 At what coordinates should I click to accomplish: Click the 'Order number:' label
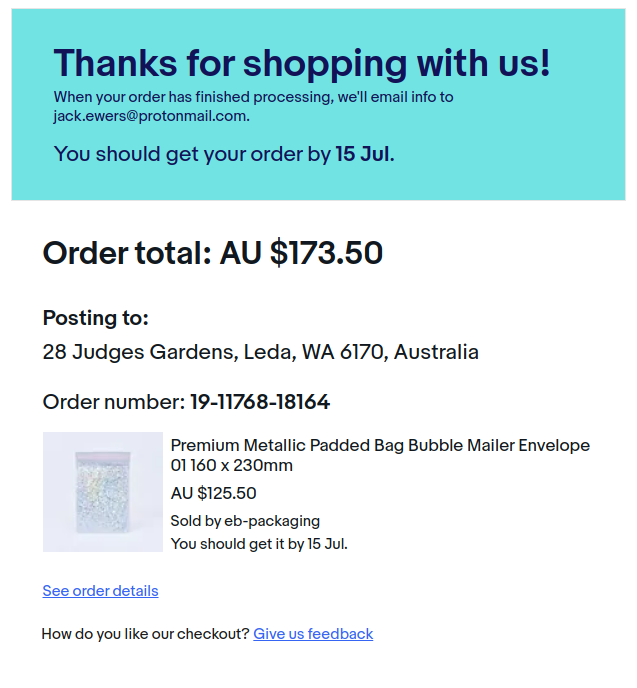tap(114, 403)
